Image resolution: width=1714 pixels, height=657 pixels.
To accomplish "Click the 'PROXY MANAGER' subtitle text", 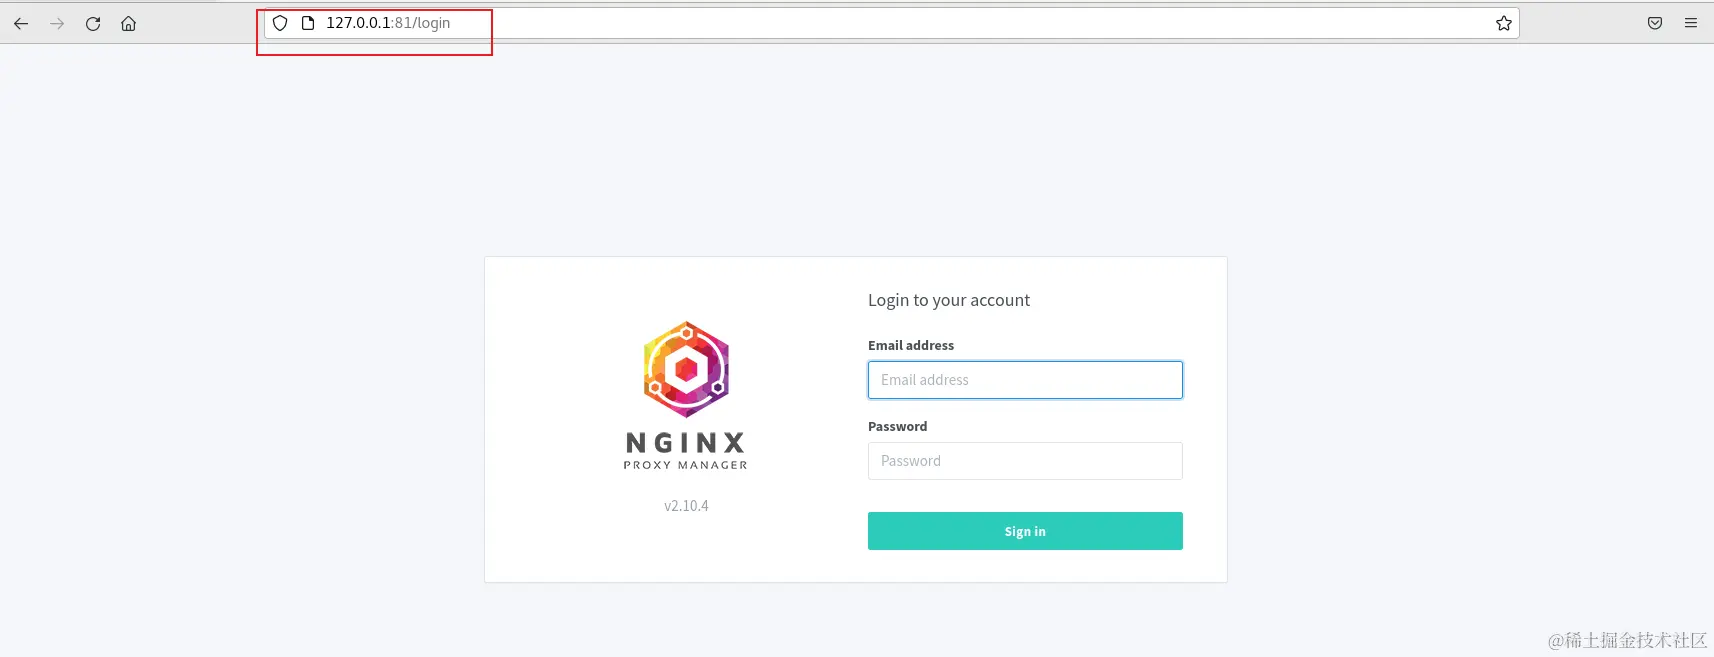I will point(686,465).
